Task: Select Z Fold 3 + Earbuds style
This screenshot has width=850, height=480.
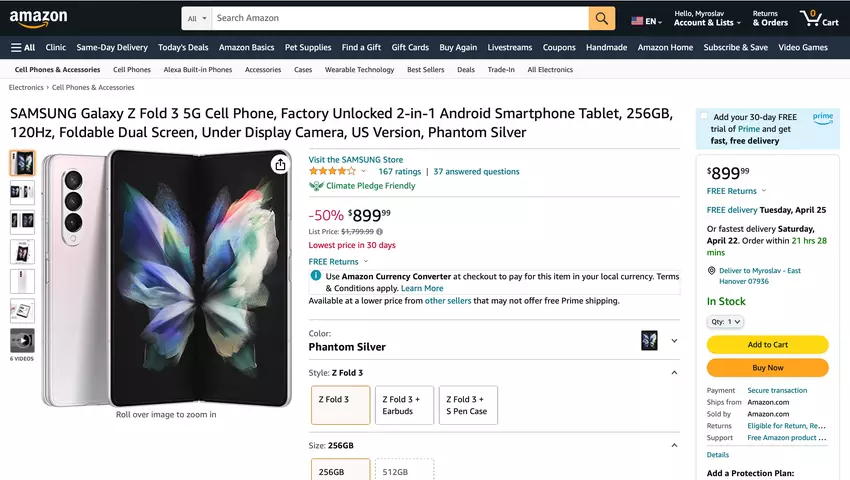Action: pos(404,405)
